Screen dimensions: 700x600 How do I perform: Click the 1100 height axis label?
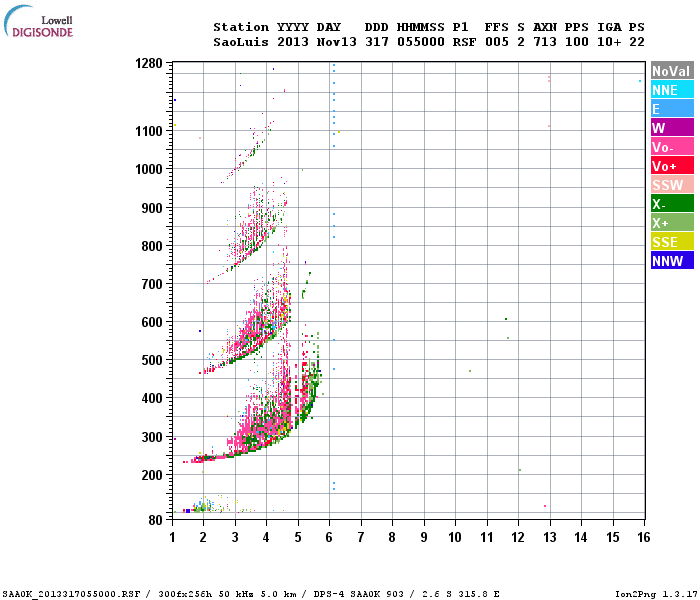tap(149, 131)
